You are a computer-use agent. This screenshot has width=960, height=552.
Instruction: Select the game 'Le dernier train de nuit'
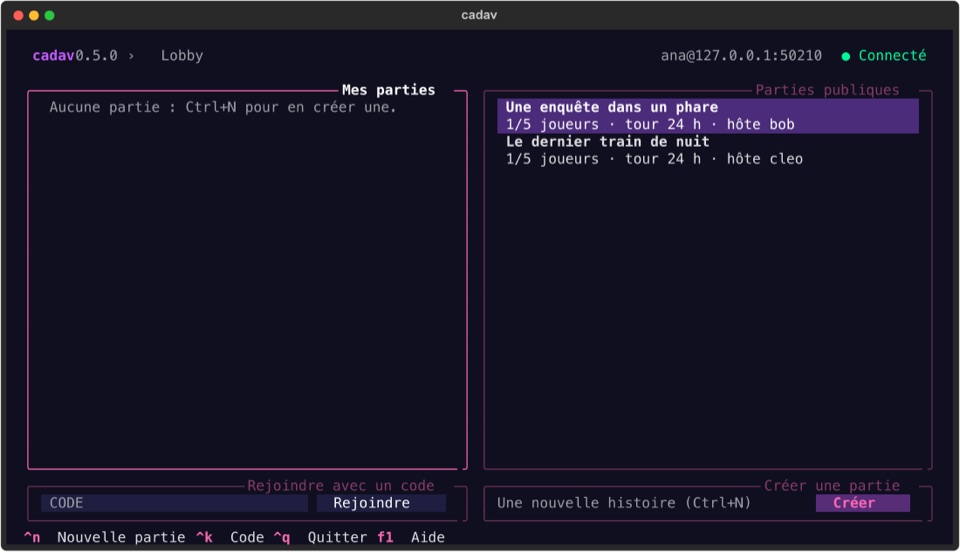[x=708, y=151]
